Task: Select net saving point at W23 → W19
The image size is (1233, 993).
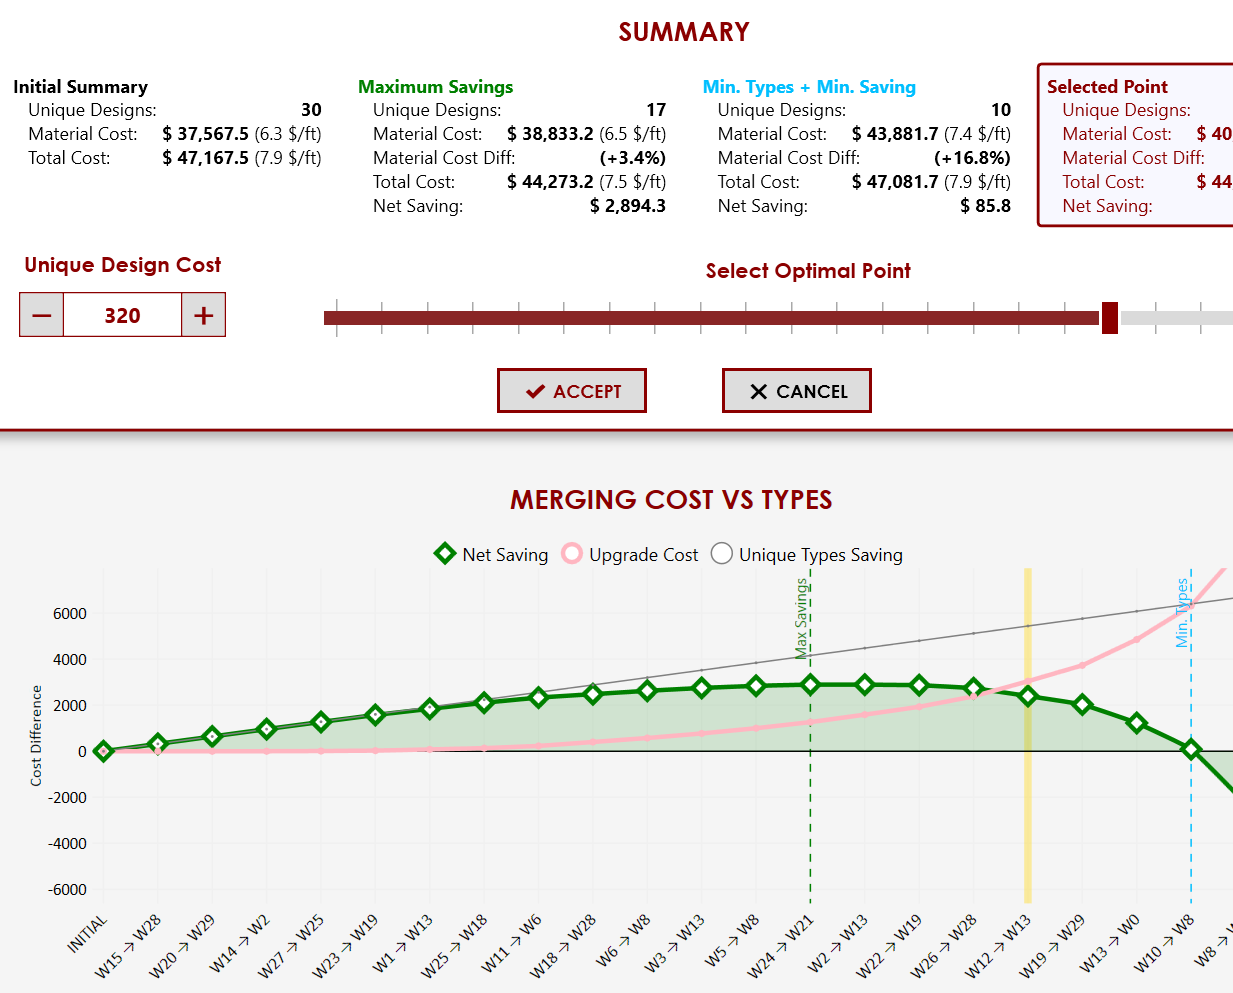Action: (375, 715)
